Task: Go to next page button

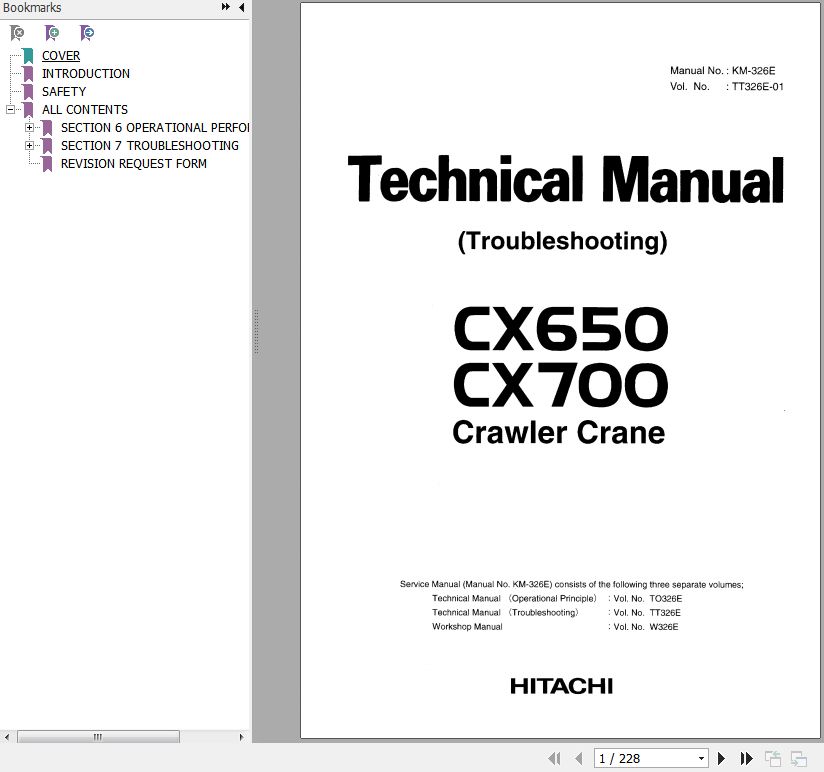Action: coord(722,758)
